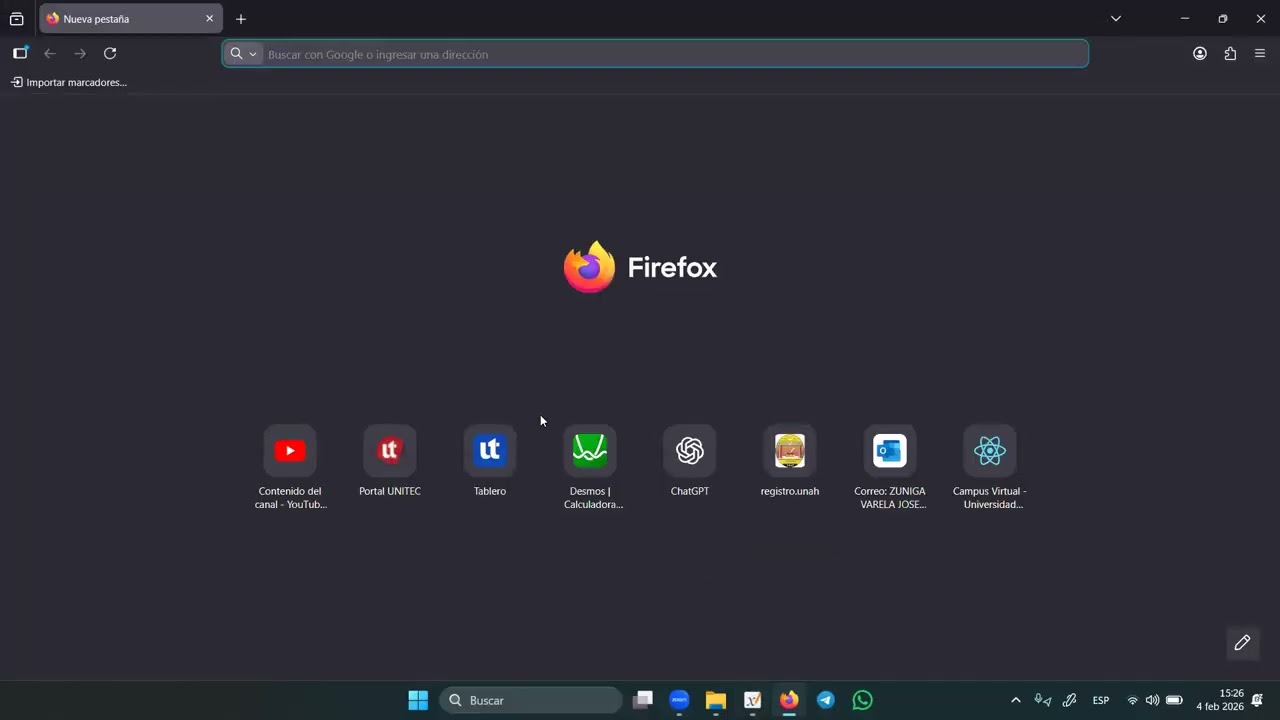This screenshot has width=1280, height=720.
Task: Click the taskbar Buscar search box
Action: tap(531, 700)
